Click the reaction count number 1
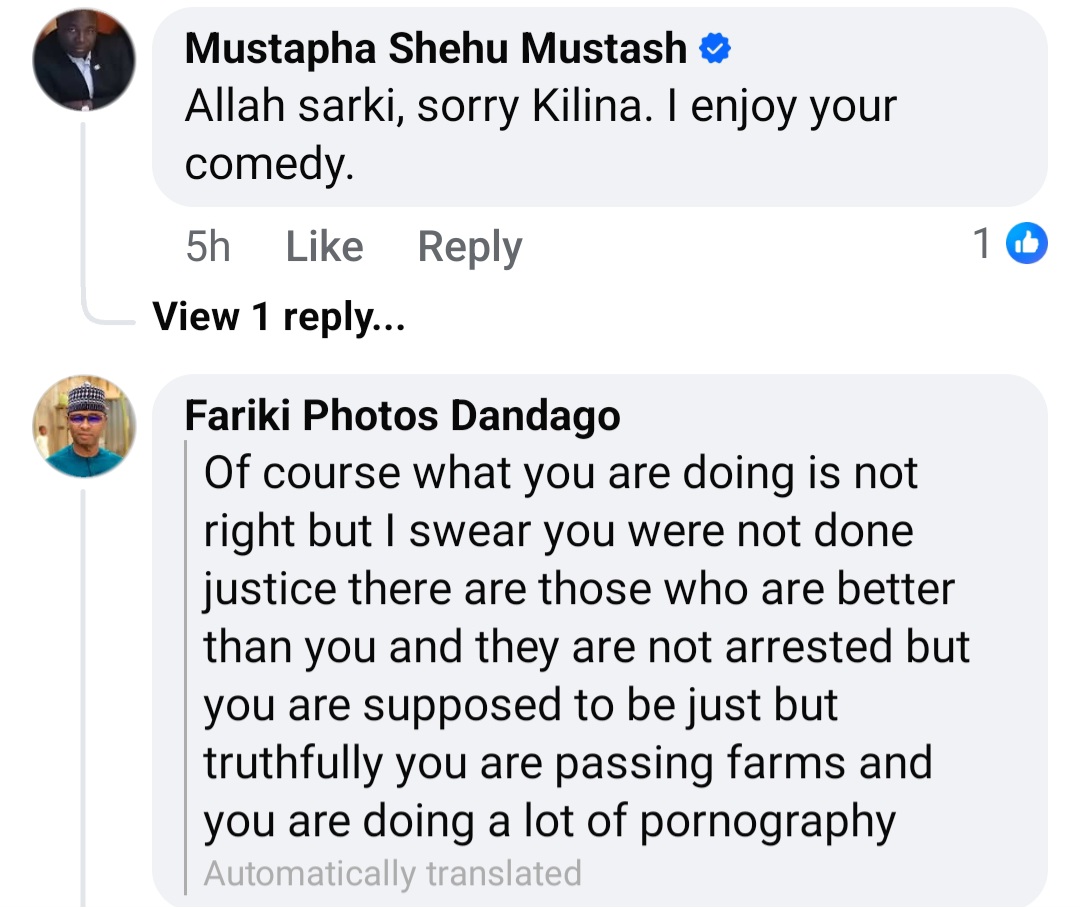 983,244
